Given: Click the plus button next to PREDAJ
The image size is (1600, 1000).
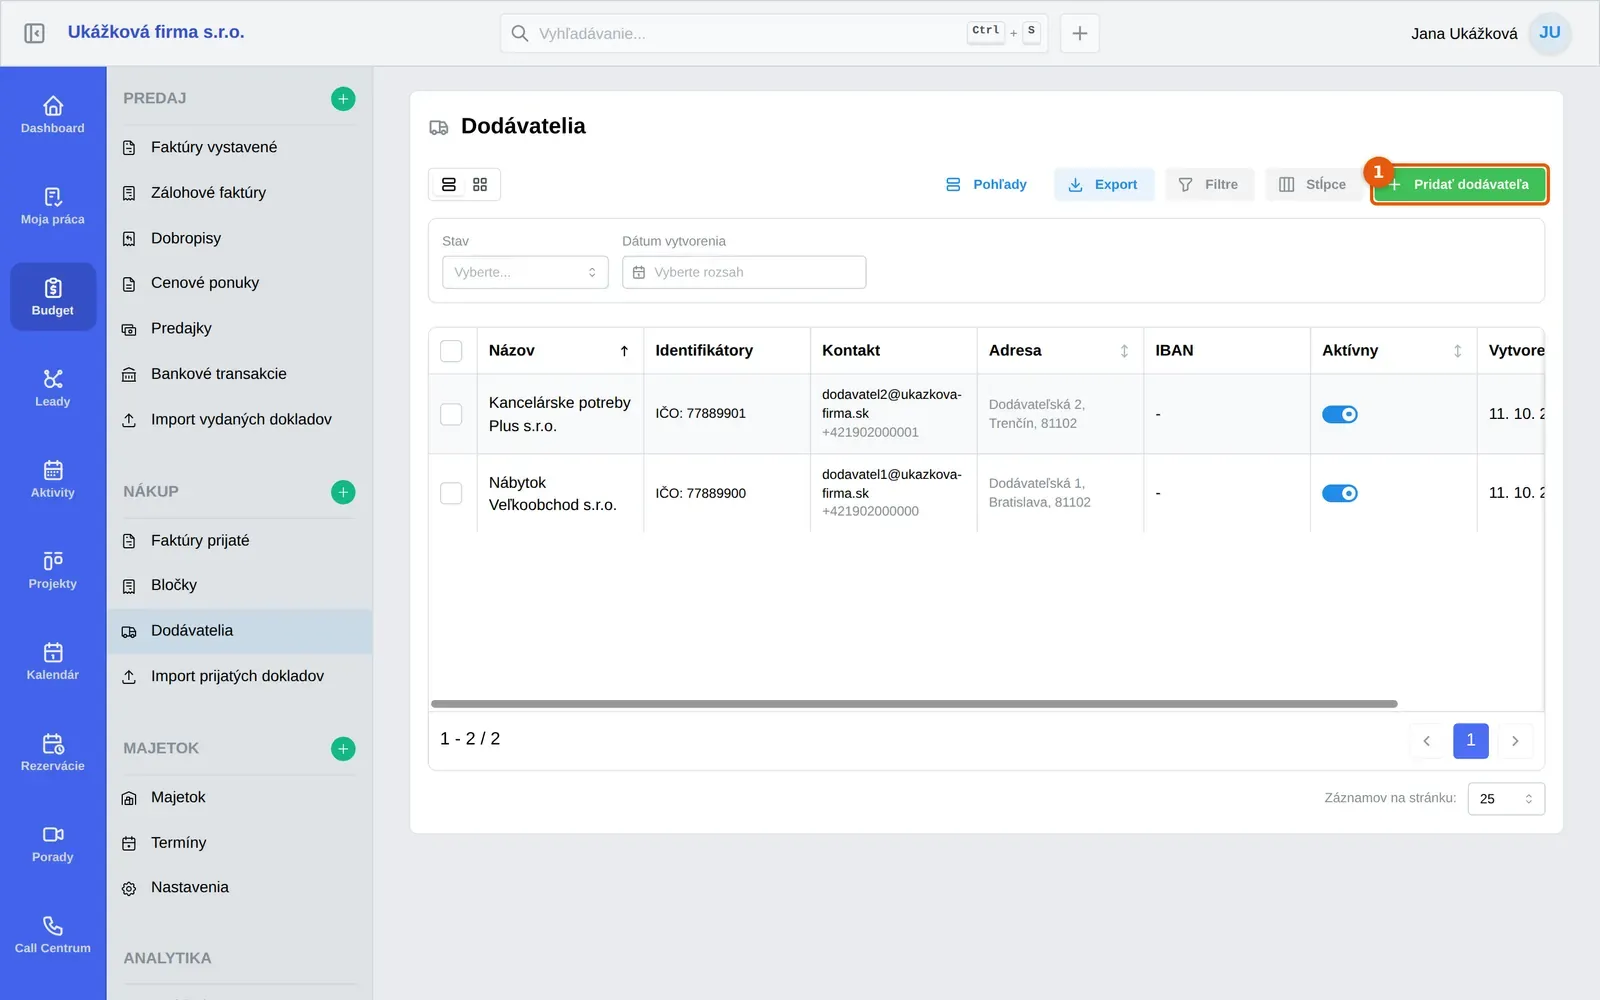Looking at the screenshot, I should (343, 99).
